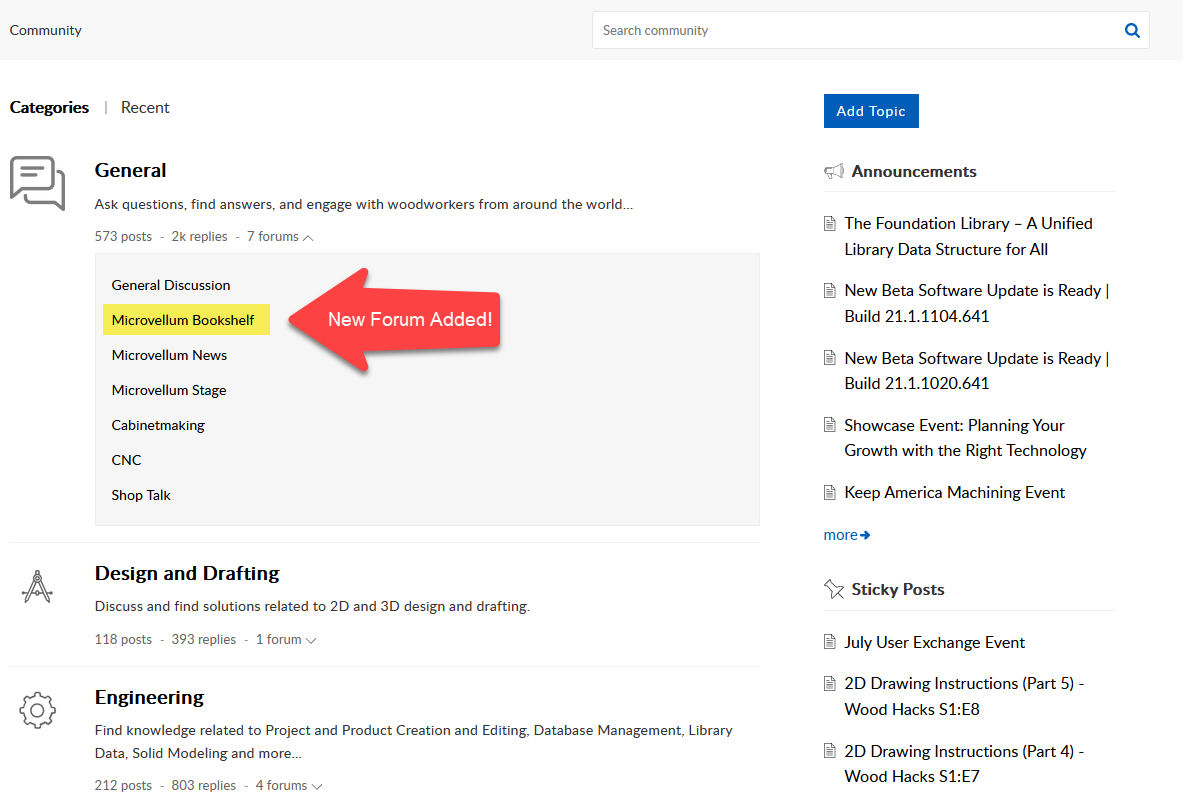This screenshot has height=803, width=1183.
Task: Click the Design and Drafting compass icon
Action: [37, 586]
